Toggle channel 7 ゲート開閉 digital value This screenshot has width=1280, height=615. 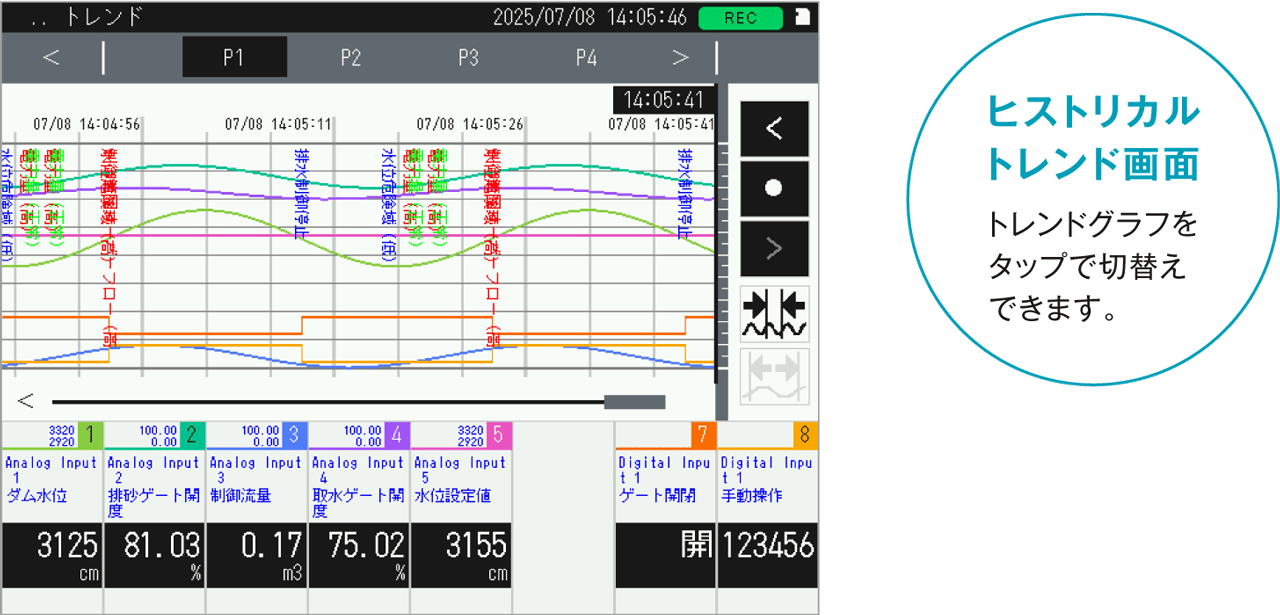tap(665, 546)
